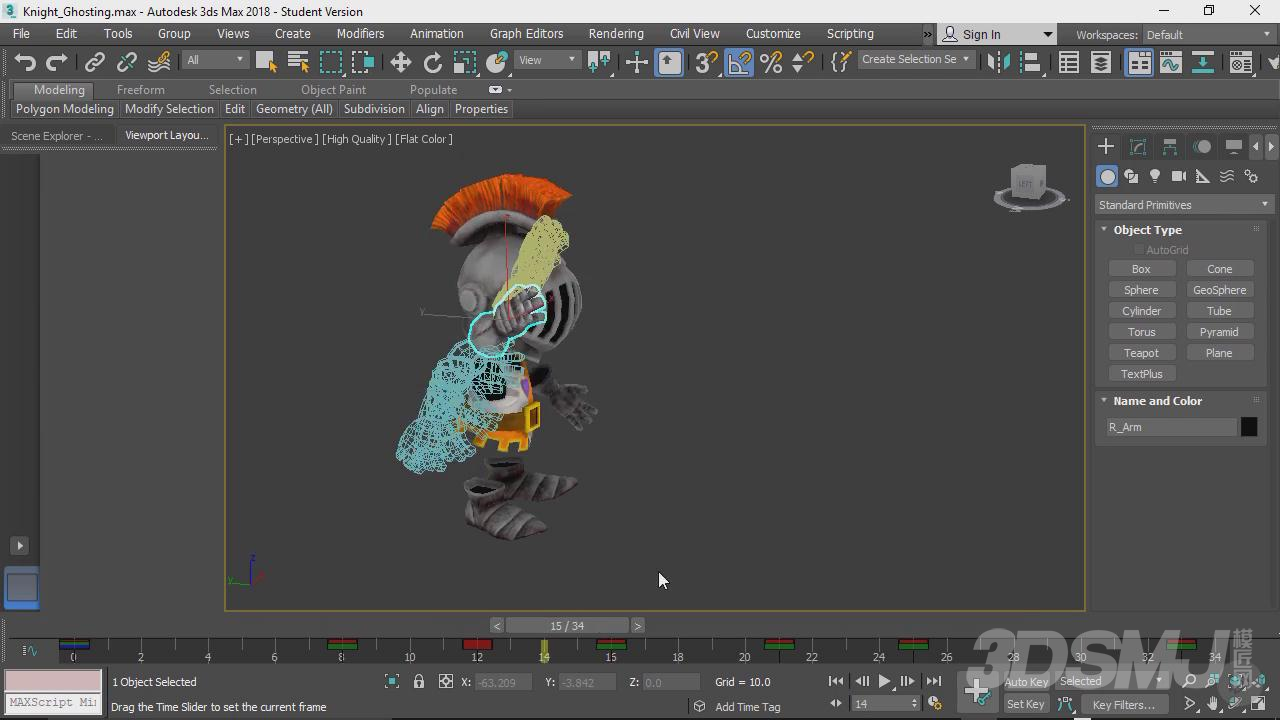Image resolution: width=1280 pixels, height=720 pixels.
Task: Activate the Select and Rotate tool
Action: [x=432, y=62]
